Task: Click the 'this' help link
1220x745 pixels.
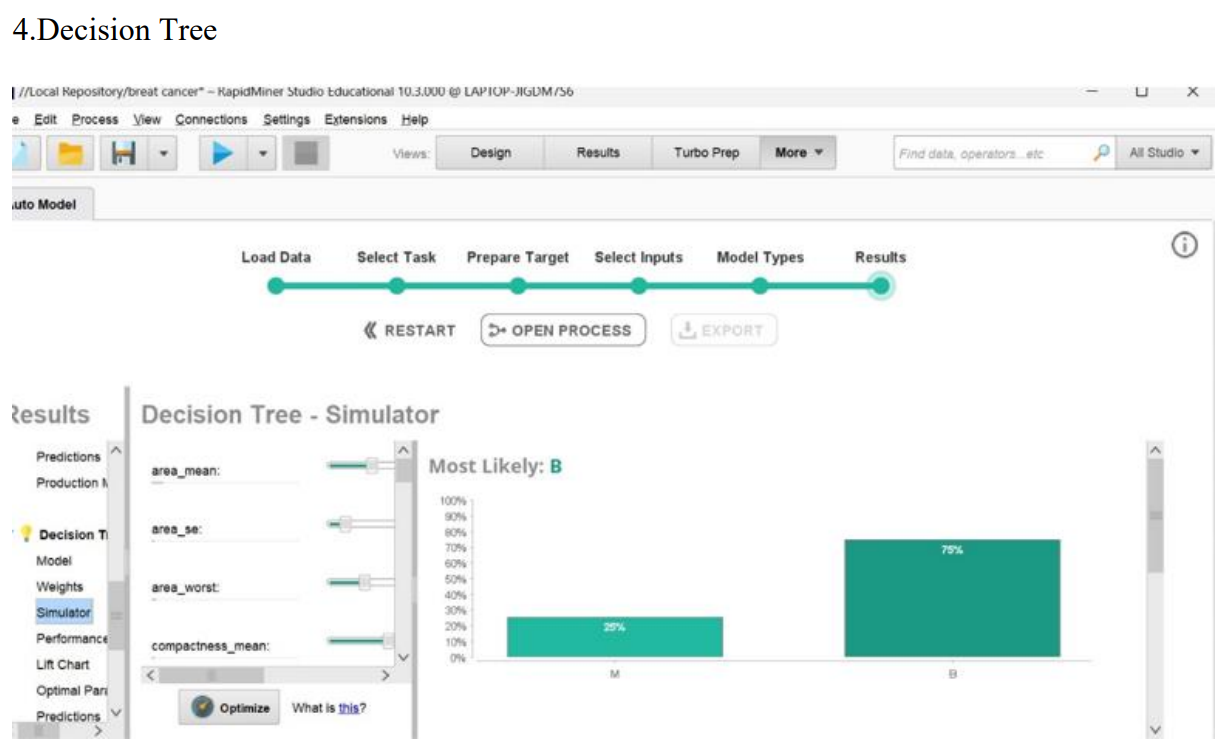Action: coord(348,708)
